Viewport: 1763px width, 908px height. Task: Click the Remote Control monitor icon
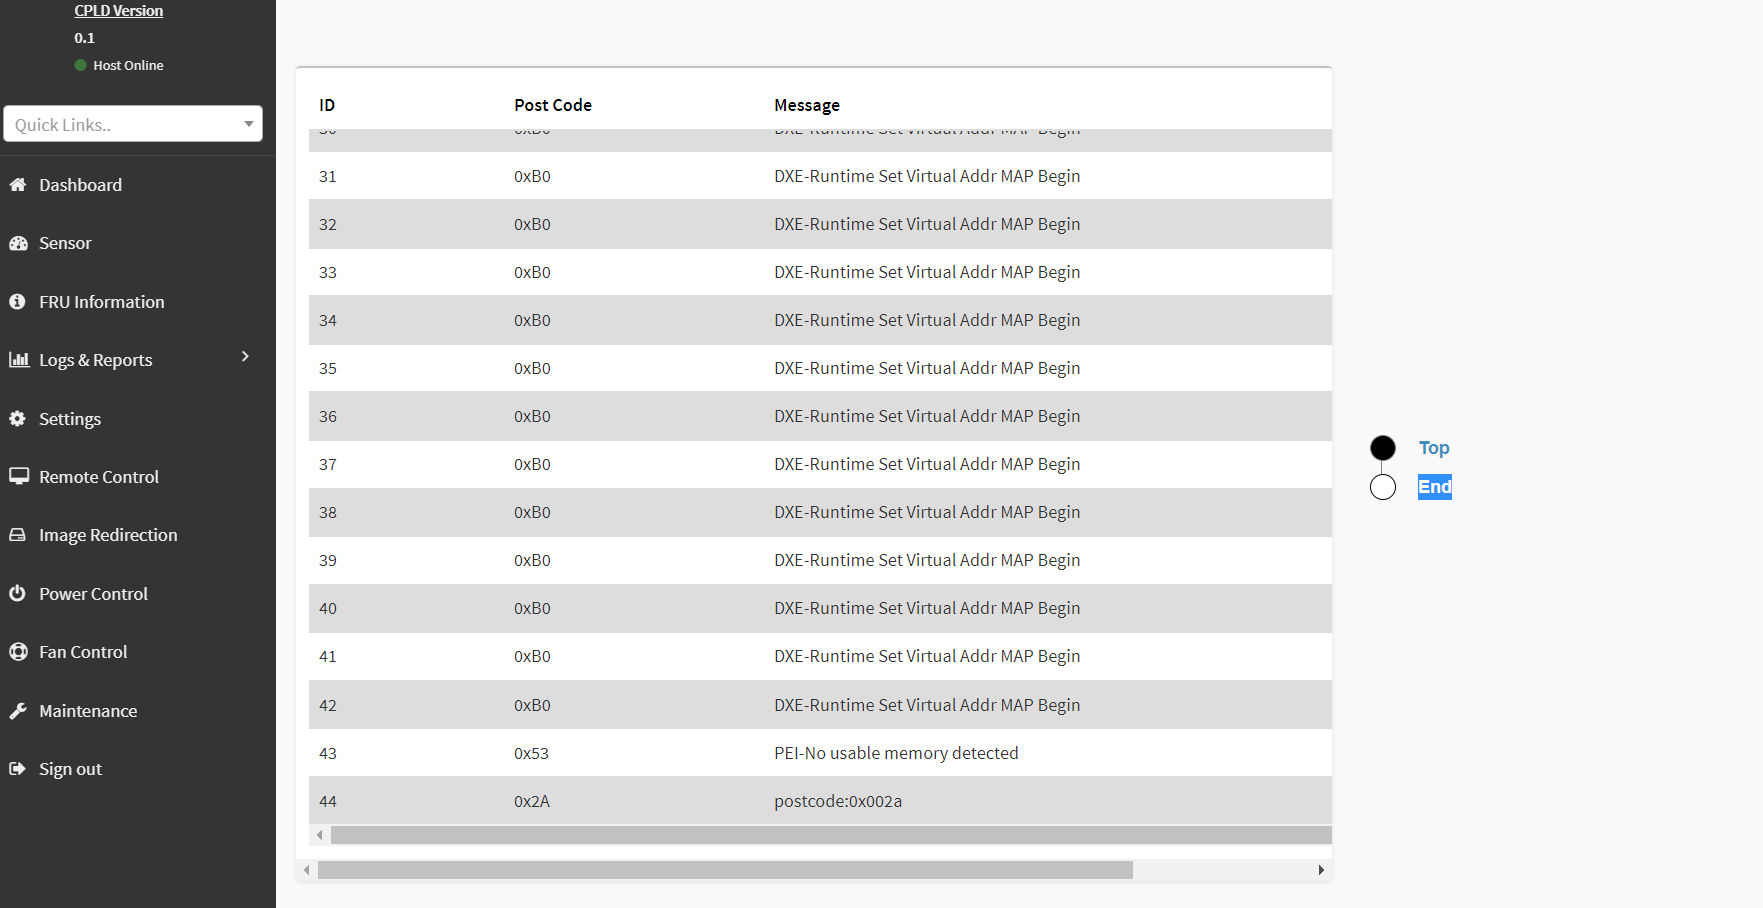(18, 477)
